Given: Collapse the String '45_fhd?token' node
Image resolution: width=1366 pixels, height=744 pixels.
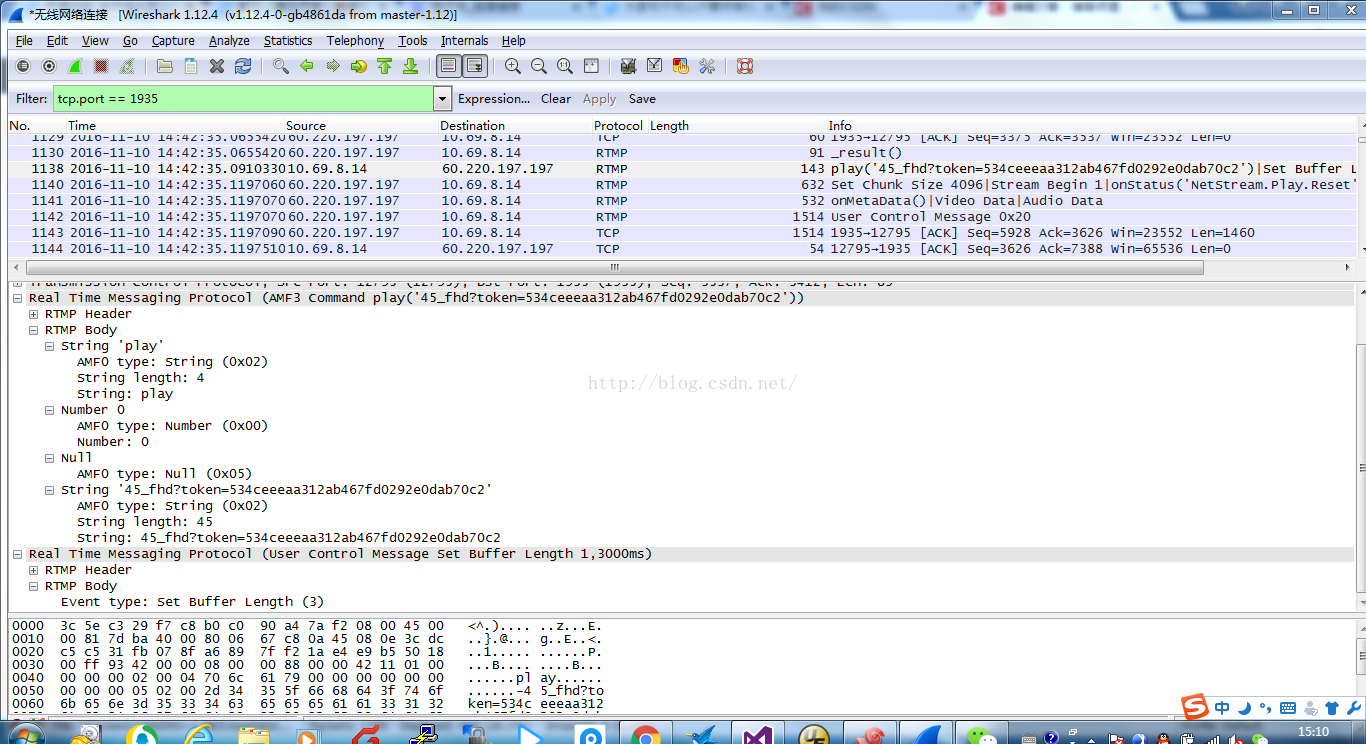Looking at the screenshot, I should (x=50, y=490).
